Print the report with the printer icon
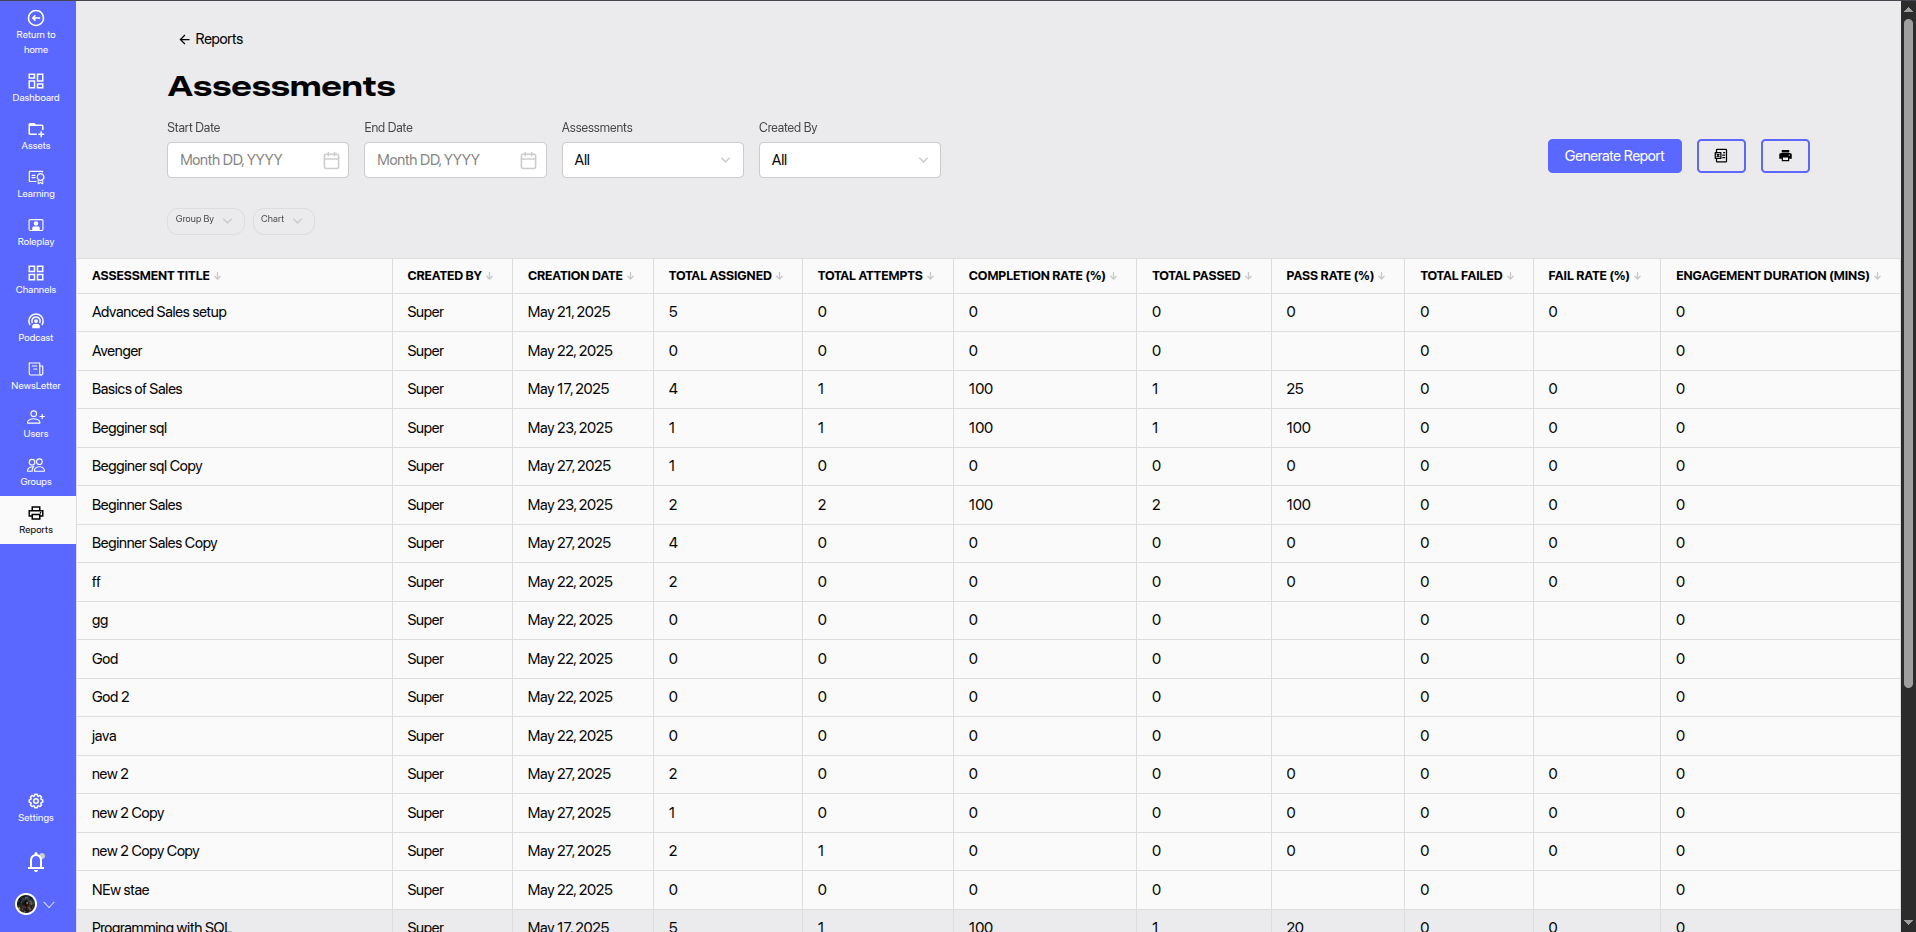 point(1785,156)
